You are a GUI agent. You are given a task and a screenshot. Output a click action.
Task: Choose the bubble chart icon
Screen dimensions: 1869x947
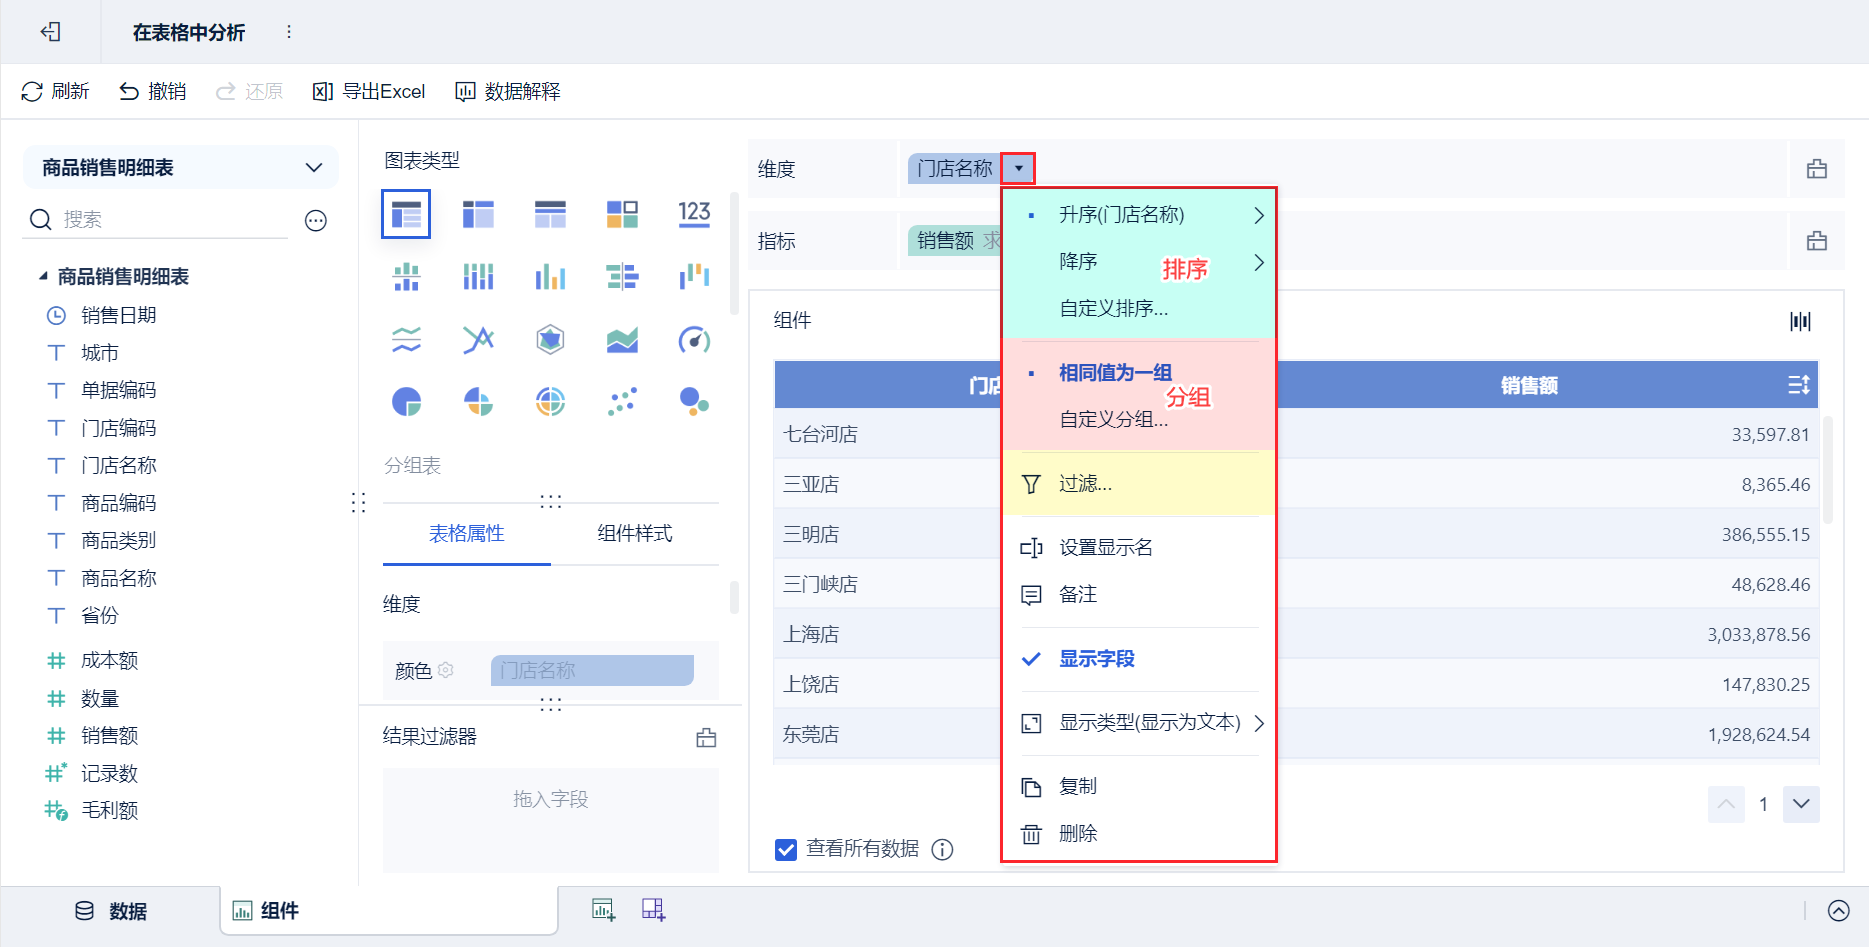coord(694,402)
